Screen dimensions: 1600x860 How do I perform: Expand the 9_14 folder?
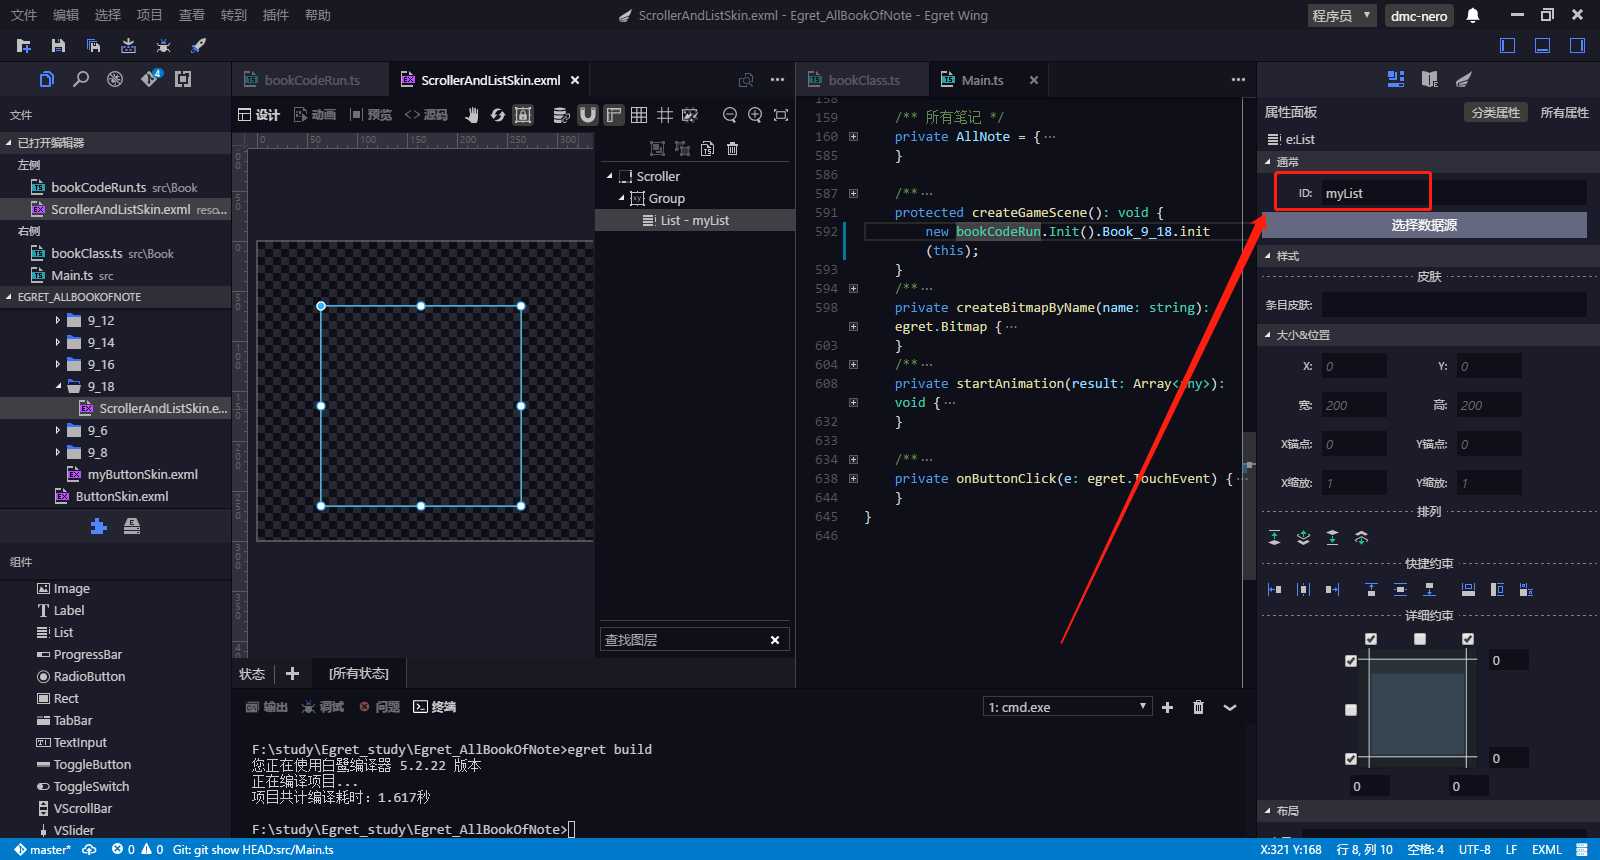click(x=58, y=343)
